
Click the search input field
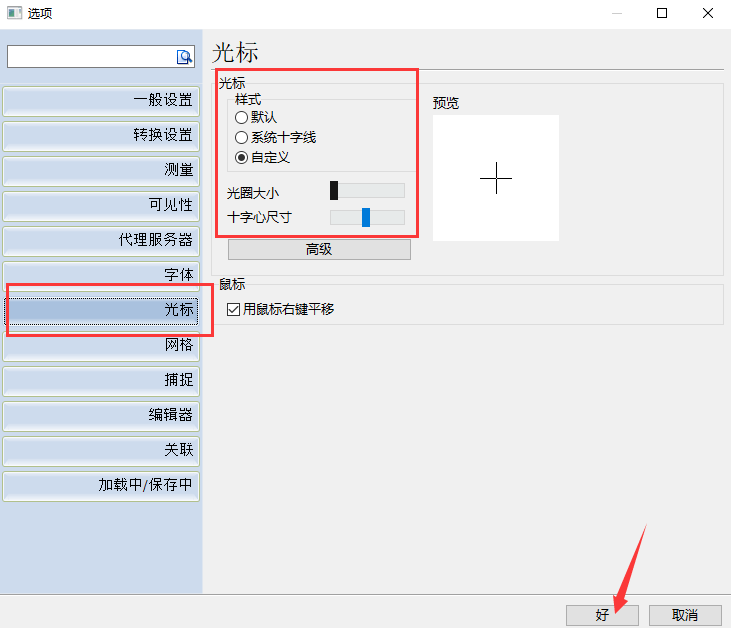pyautogui.click(x=90, y=57)
